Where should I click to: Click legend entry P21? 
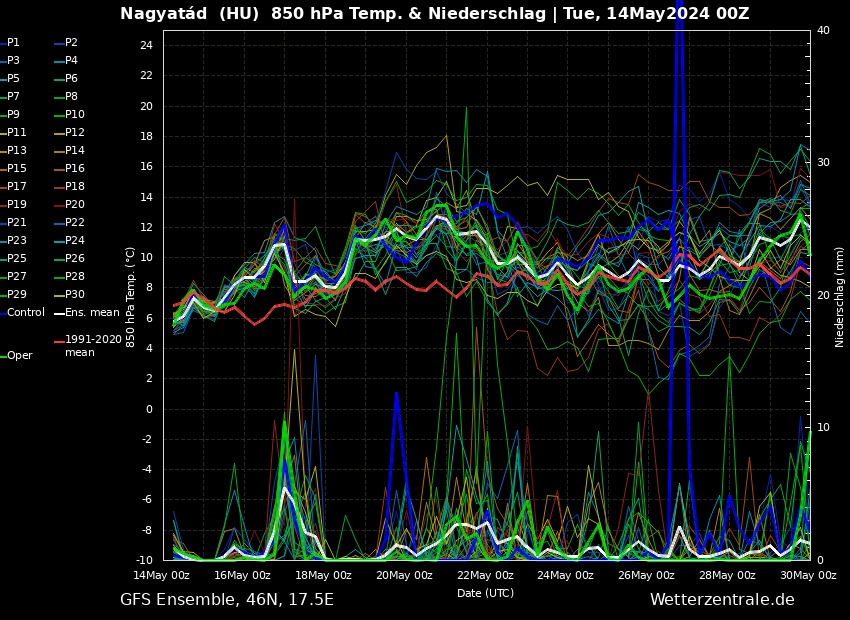pyautogui.click(x=16, y=222)
